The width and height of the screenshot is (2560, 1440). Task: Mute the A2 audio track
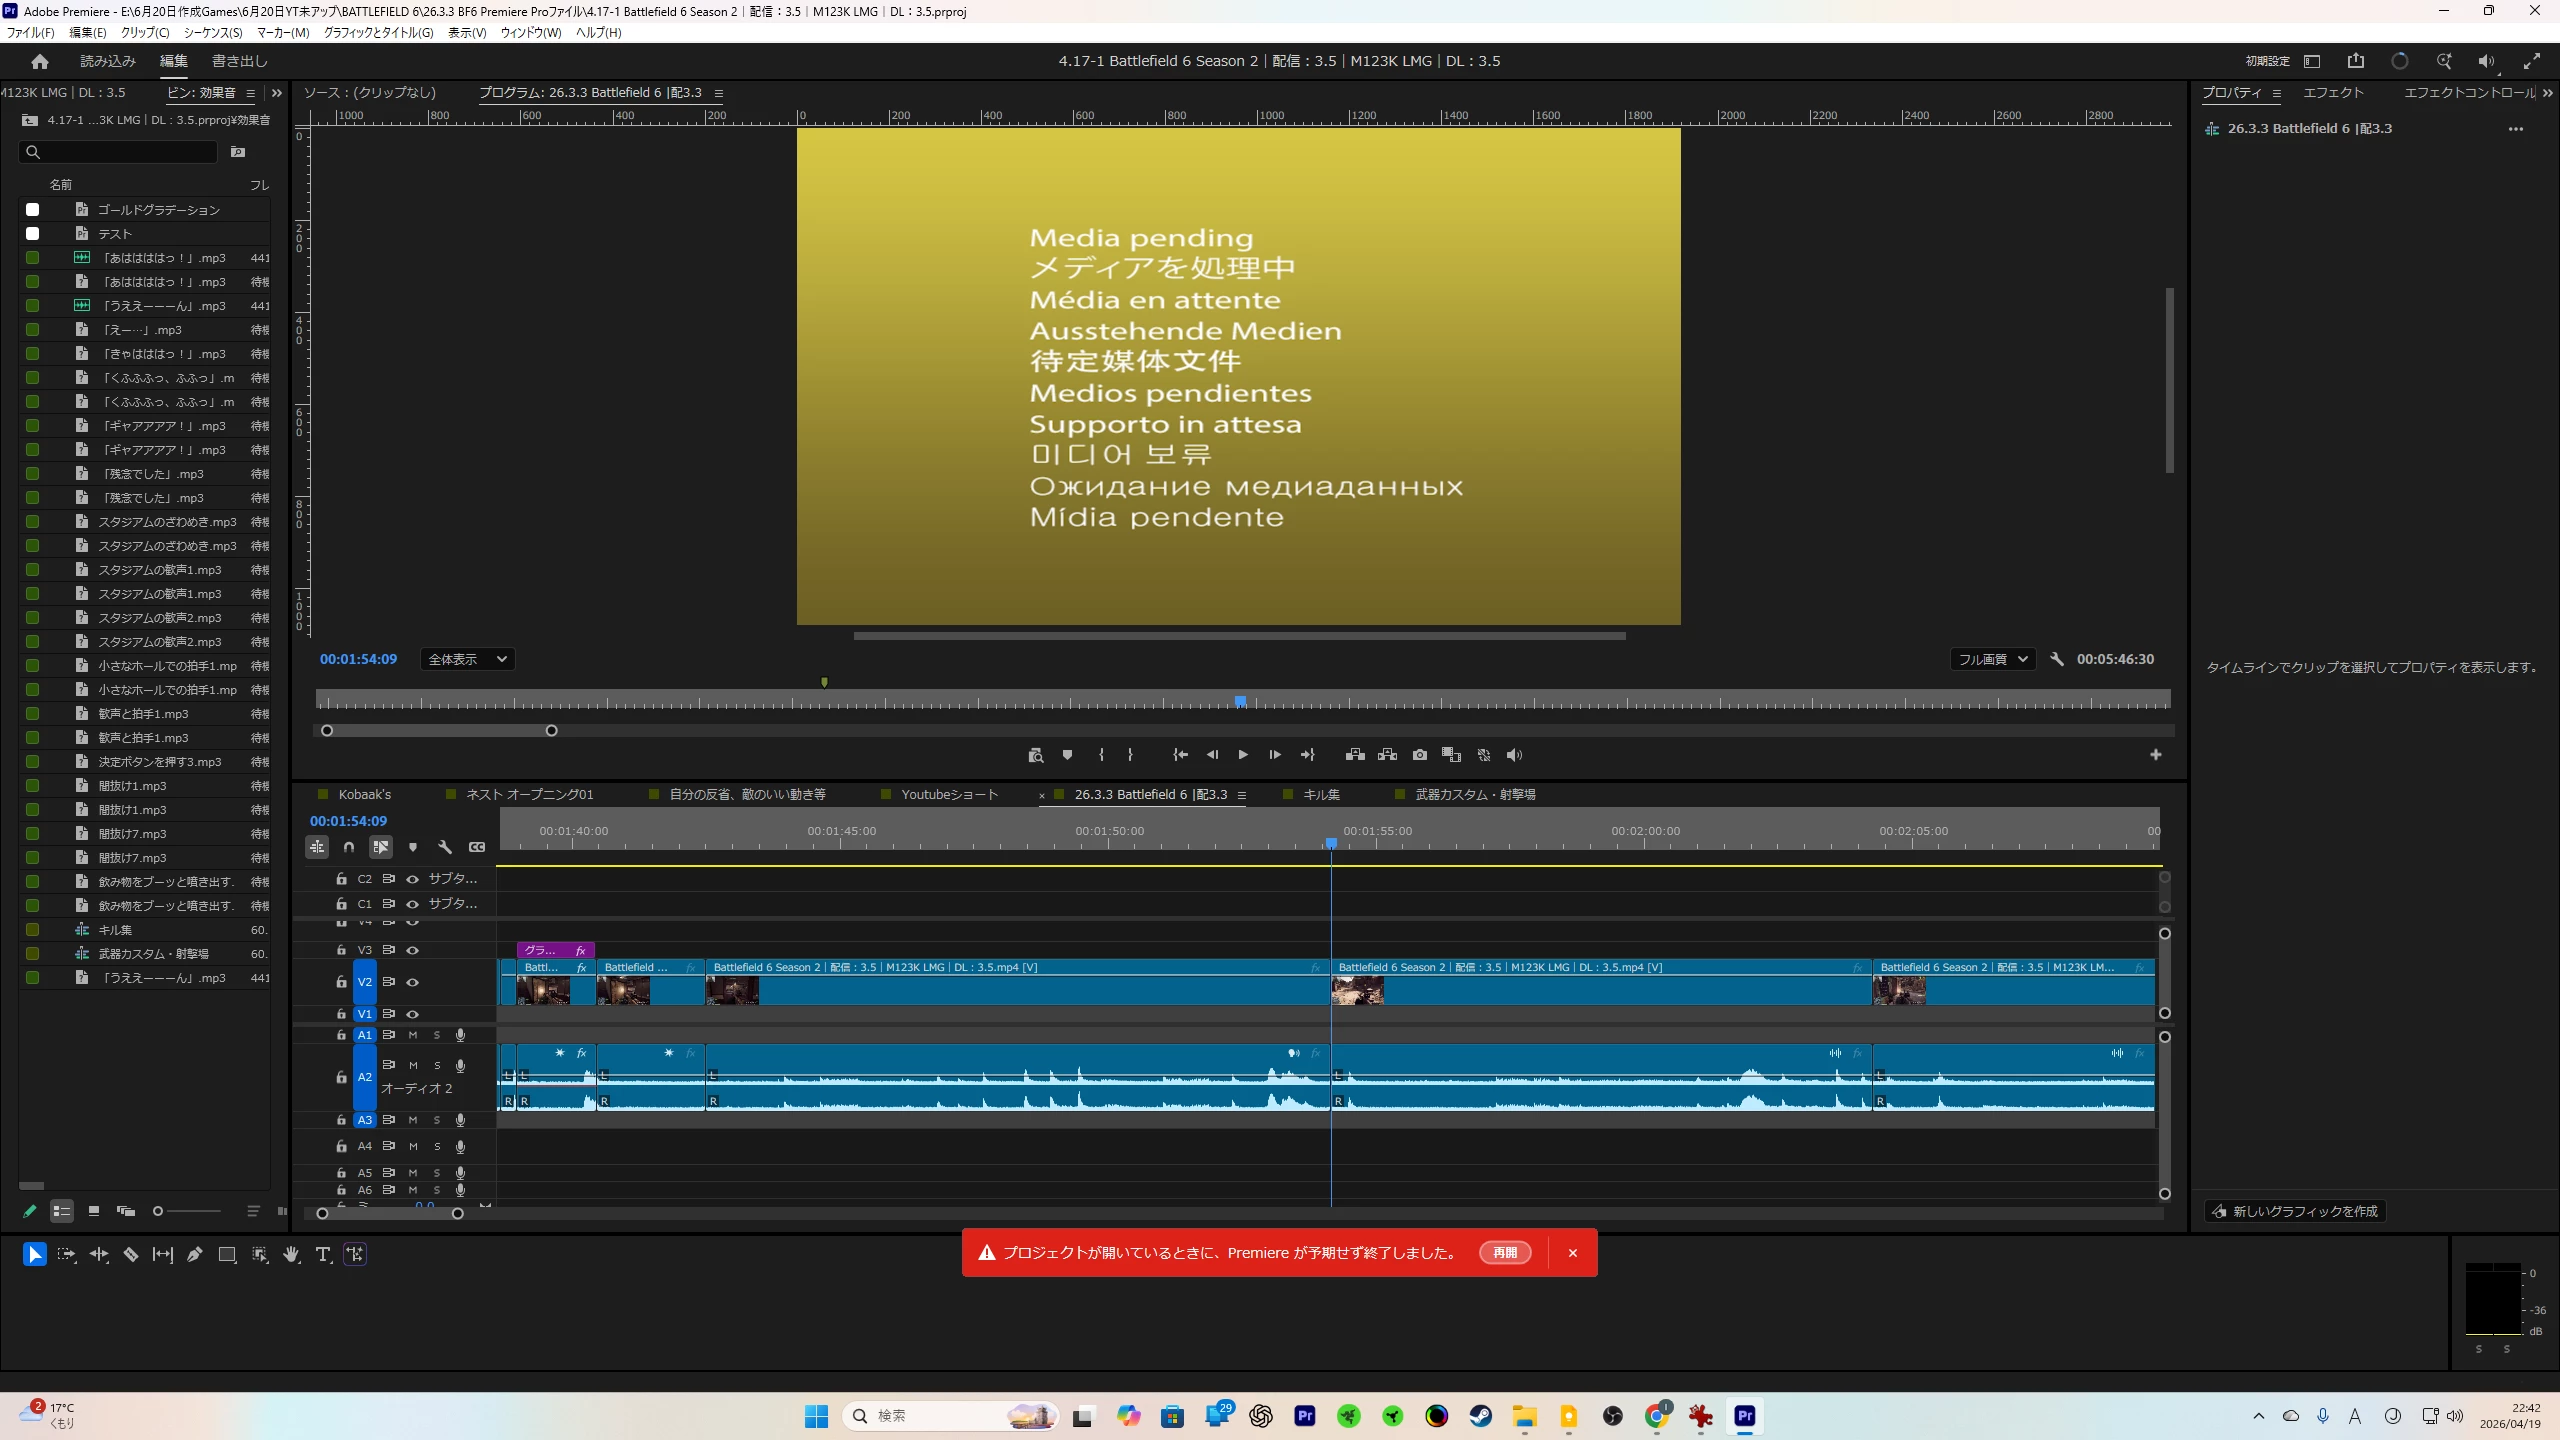413,1065
